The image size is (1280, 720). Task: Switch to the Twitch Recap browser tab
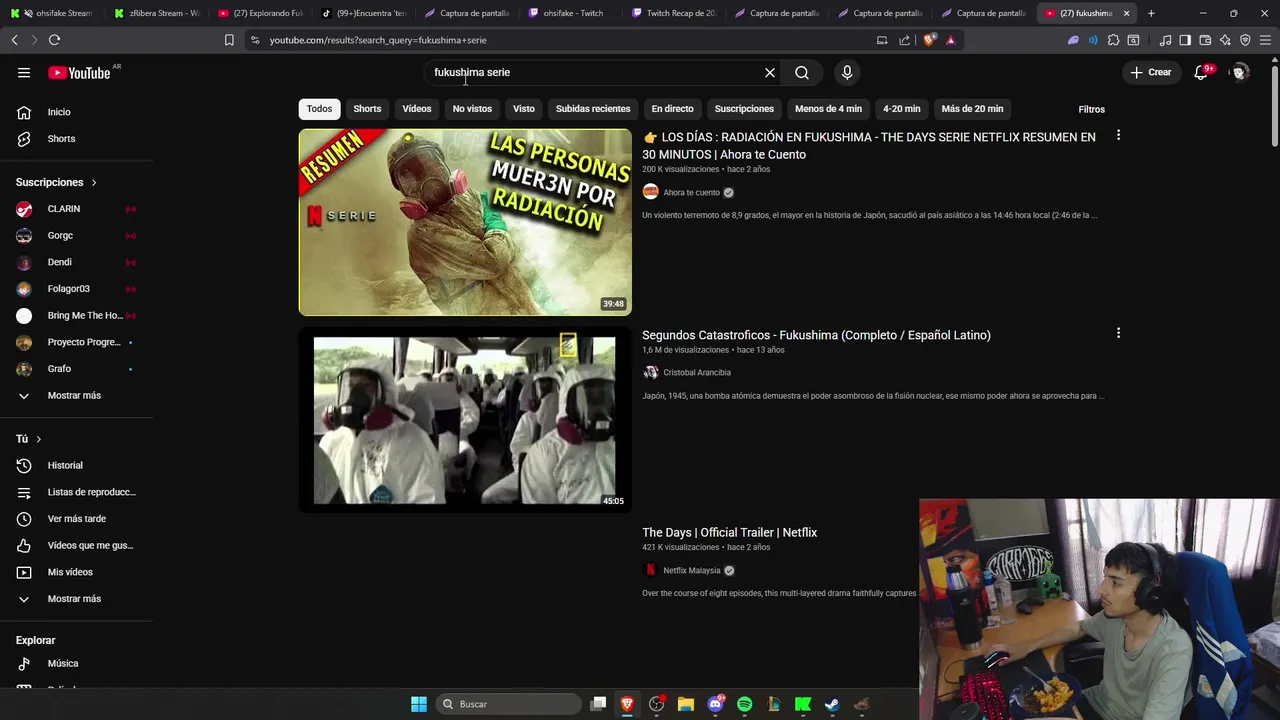coord(674,13)
